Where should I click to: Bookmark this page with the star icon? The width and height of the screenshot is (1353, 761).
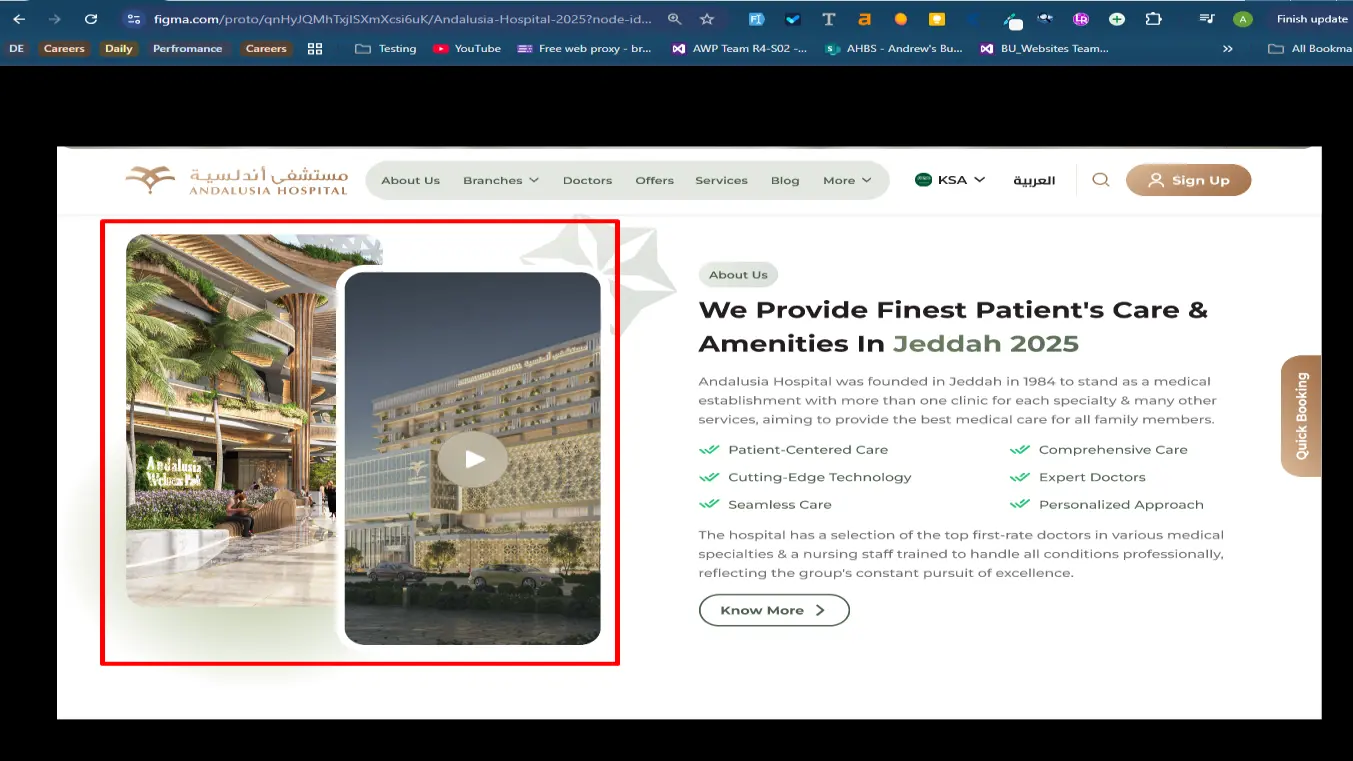707,19
